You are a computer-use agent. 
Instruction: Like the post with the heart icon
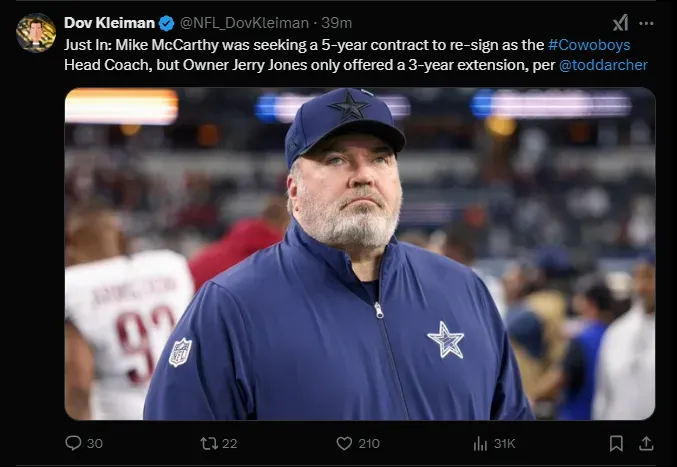pos(344,443)
